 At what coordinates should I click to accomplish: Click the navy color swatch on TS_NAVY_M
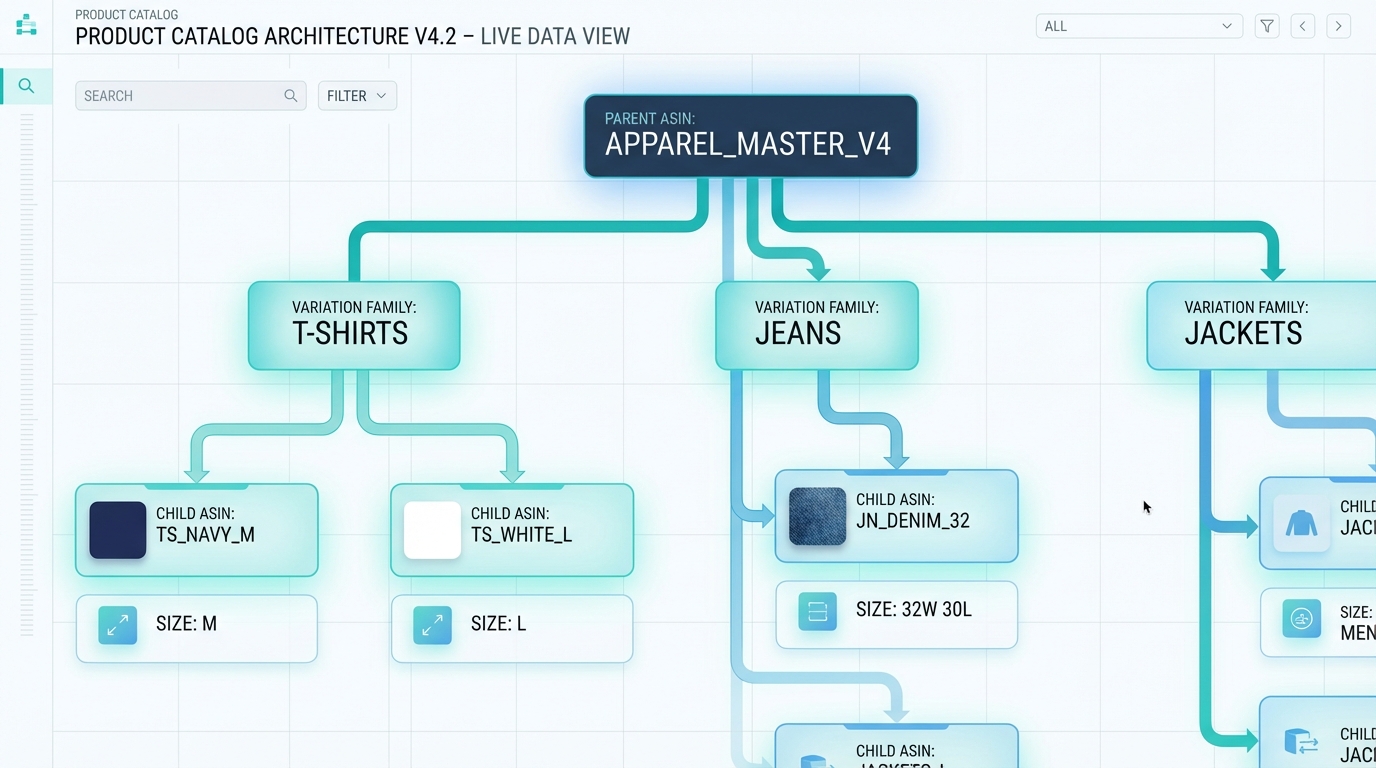pos(117,530)
